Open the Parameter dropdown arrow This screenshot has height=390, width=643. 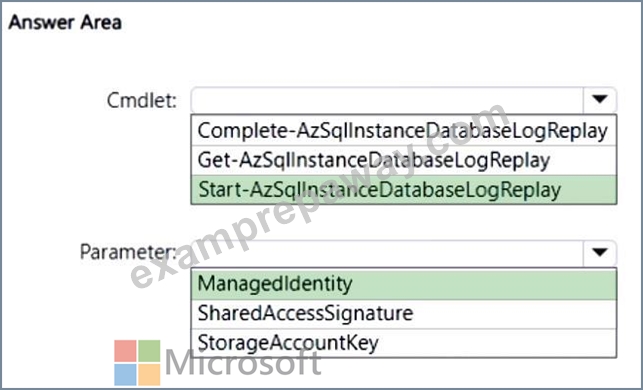pyautogui.click(x=600, y=252)
